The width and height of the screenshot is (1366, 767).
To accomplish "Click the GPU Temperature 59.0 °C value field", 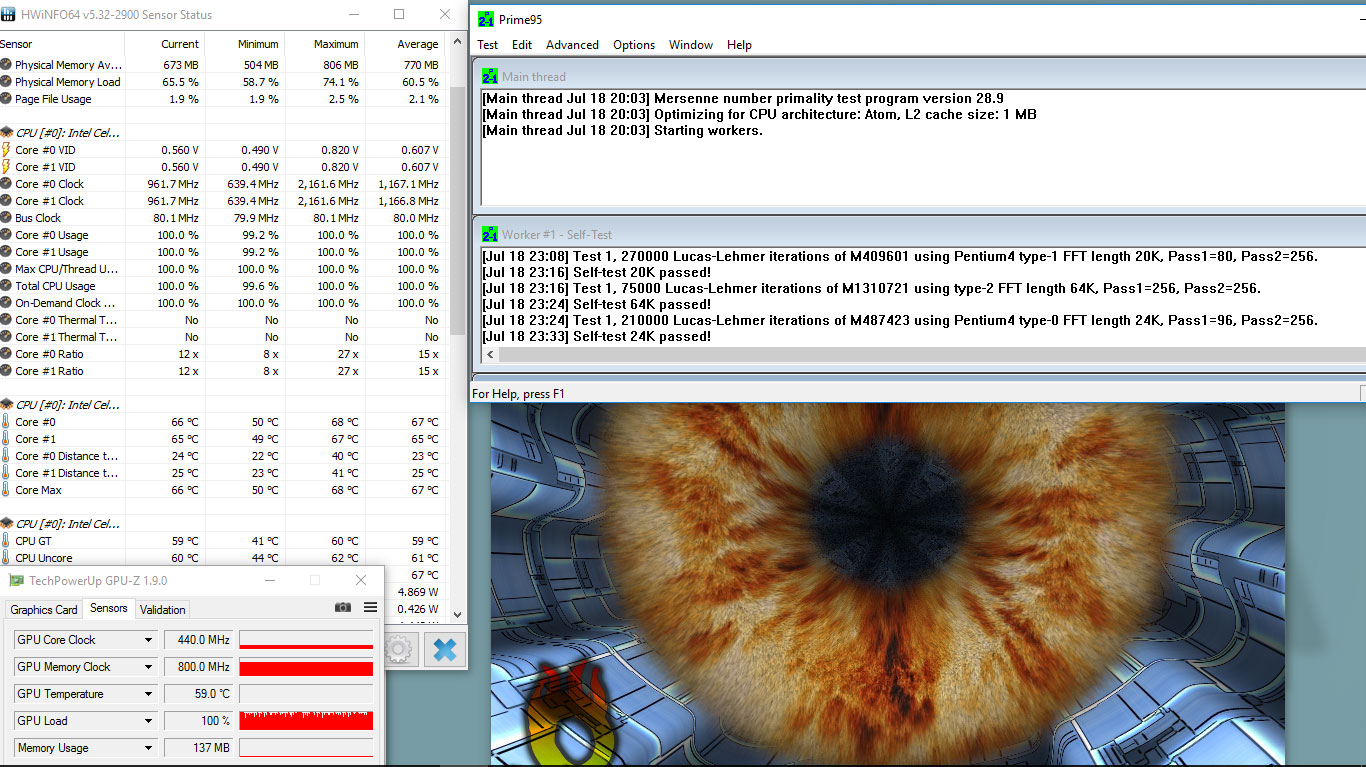I will point(199,694).
